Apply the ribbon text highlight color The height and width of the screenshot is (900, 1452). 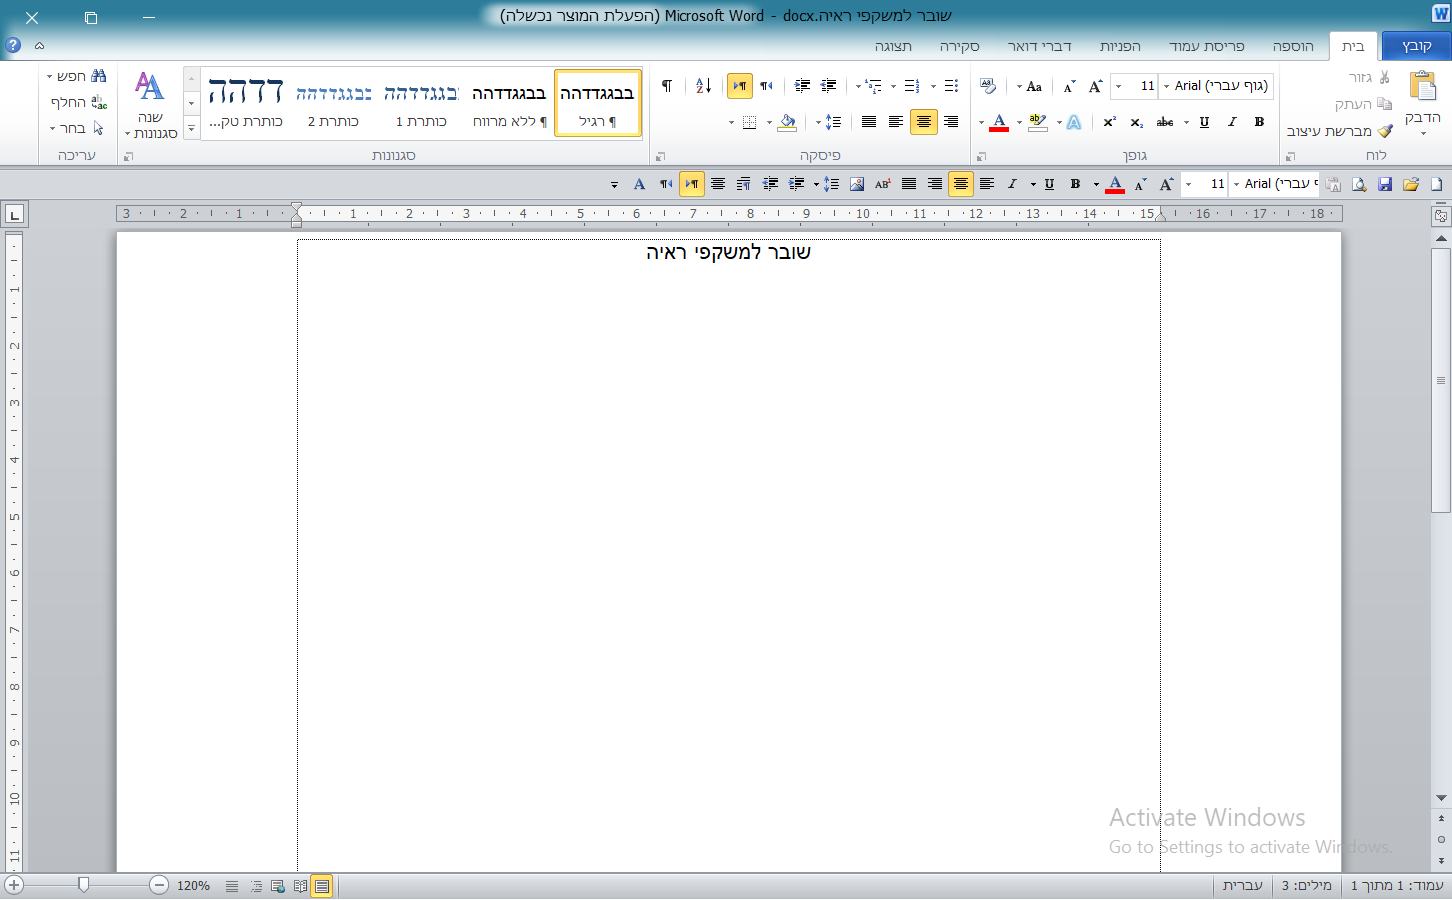[1038, 122]
